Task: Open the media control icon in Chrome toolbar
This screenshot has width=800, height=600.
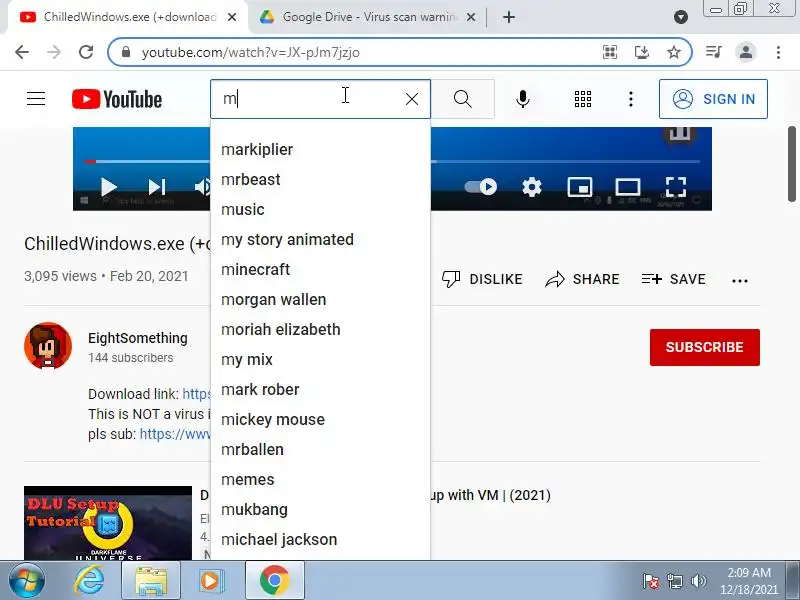Action: (714, 52)
